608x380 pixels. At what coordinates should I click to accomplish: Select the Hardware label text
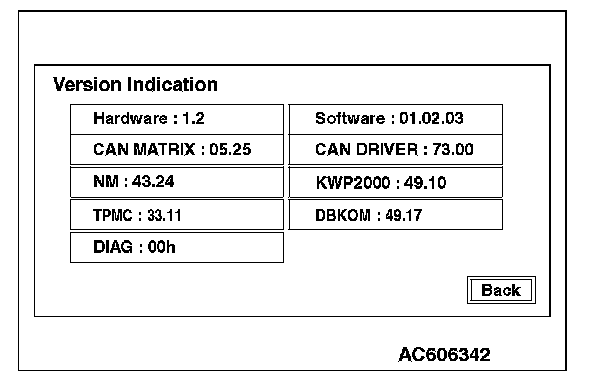[130, 118]
